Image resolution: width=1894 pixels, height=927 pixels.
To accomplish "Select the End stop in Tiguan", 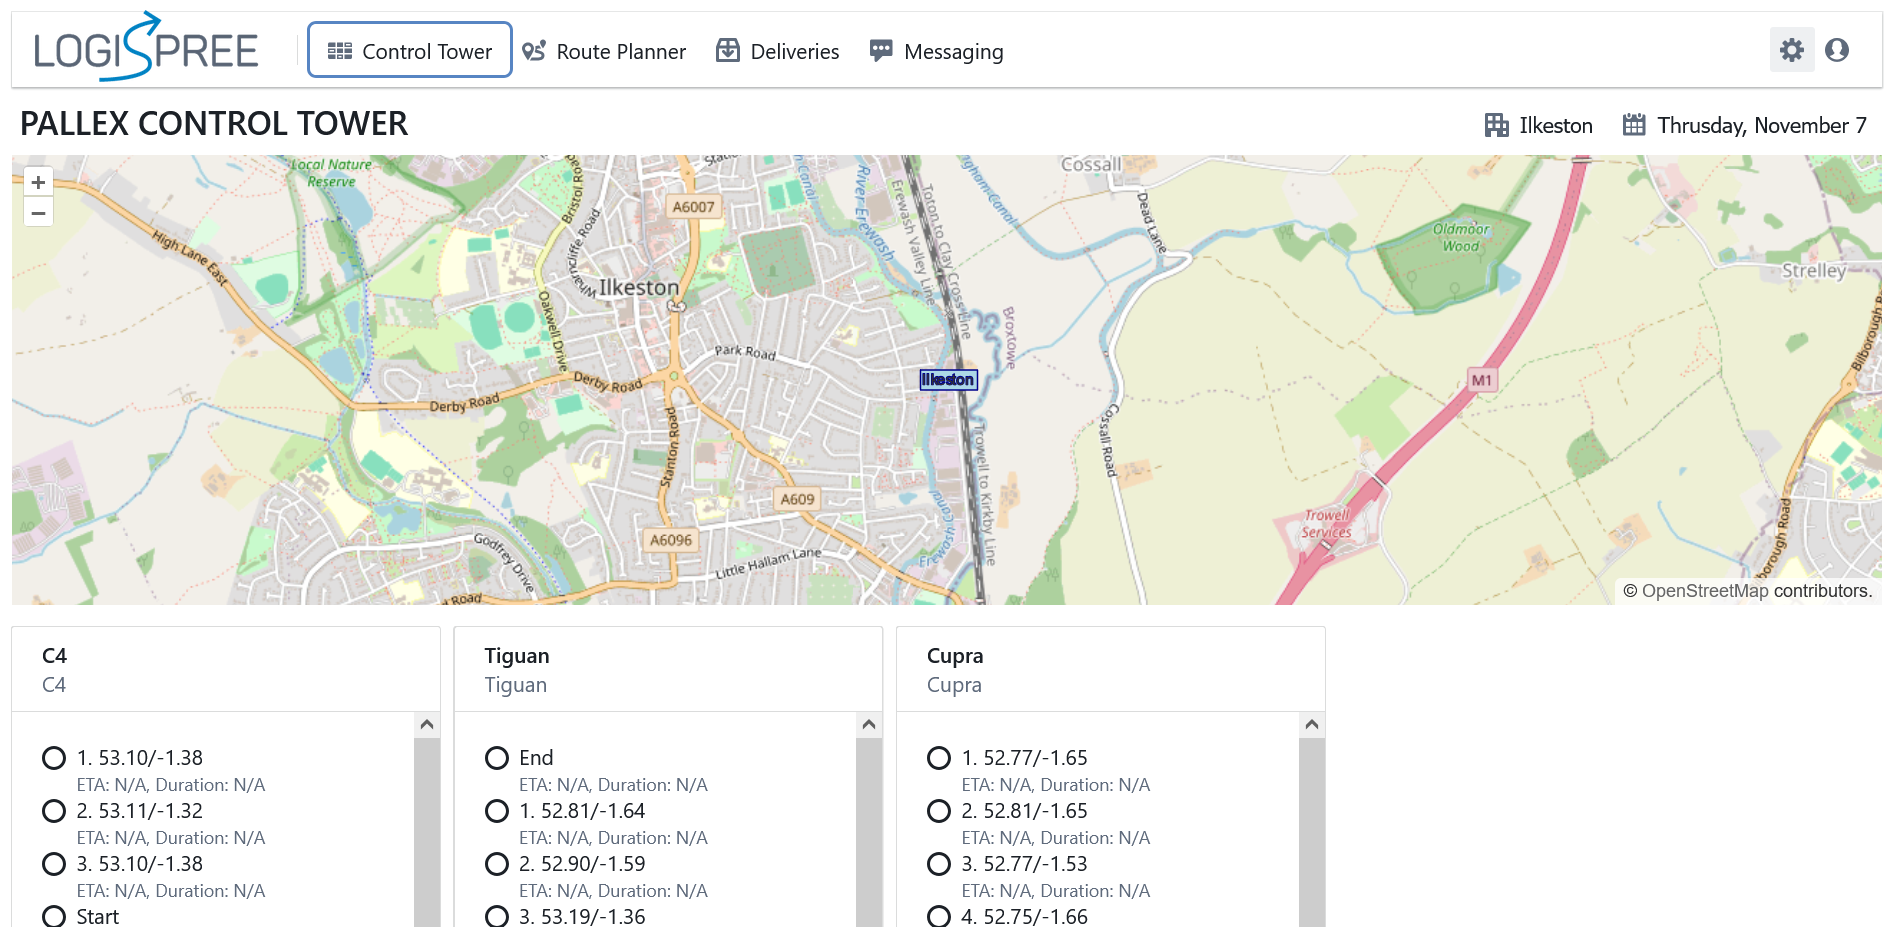I will (x=497, y=758).
